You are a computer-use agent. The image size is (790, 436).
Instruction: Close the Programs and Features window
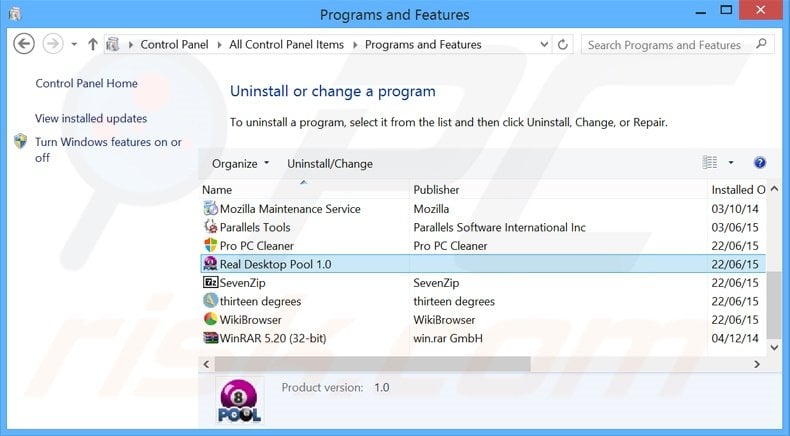(761, 10)
